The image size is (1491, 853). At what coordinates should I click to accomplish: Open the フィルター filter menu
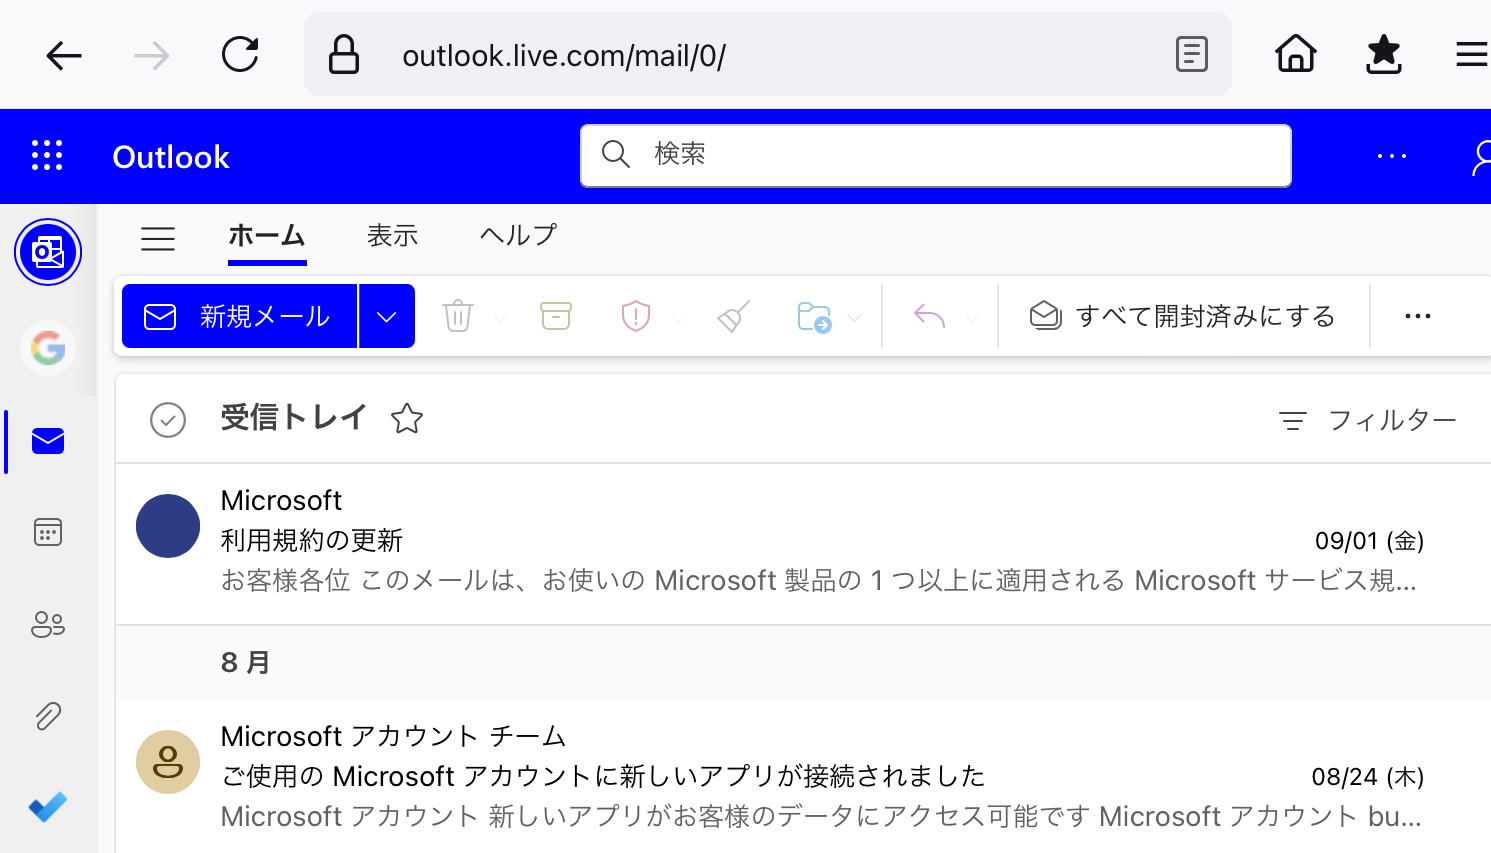[x=1368, y=420]
